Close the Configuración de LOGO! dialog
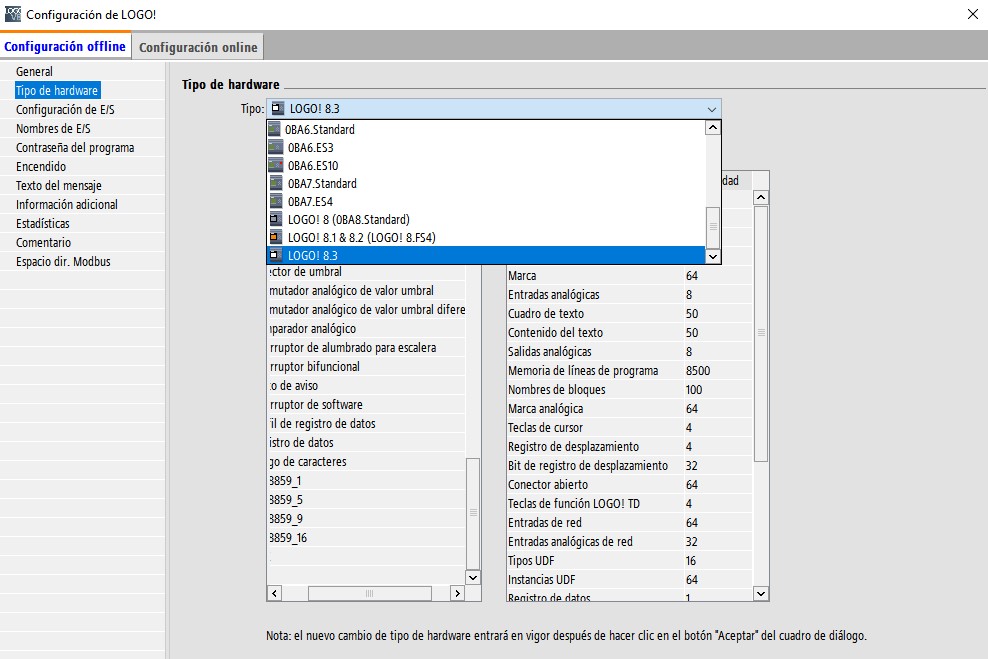Image resolution: width=988 pixels, height=659 pixels. coord(973,14)
